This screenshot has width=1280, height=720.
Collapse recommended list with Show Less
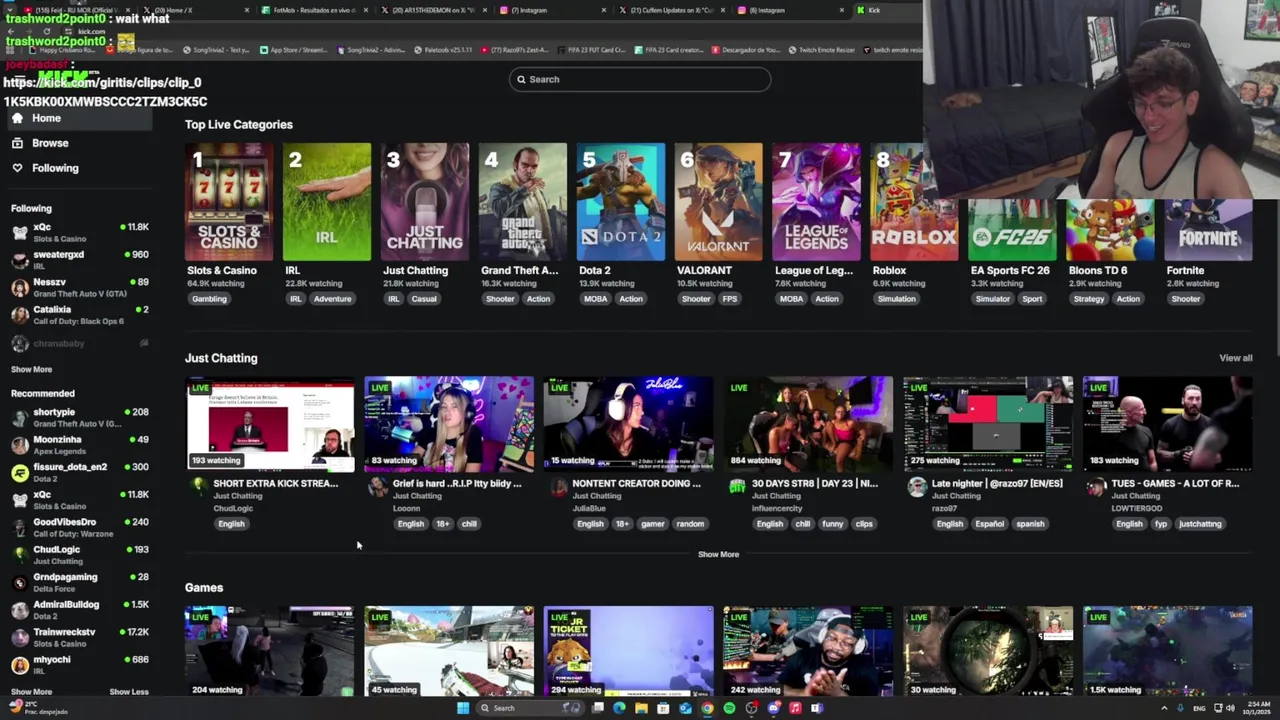coord(128,691)
